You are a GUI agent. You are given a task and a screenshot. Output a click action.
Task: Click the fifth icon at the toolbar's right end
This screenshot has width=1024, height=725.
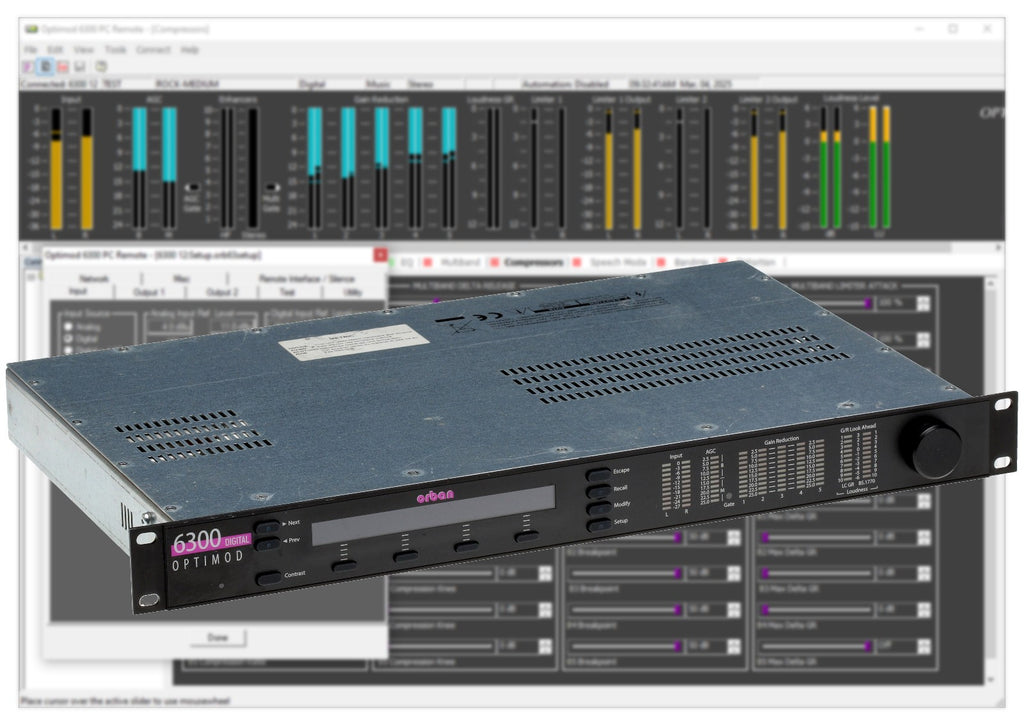tap(101, 66)
